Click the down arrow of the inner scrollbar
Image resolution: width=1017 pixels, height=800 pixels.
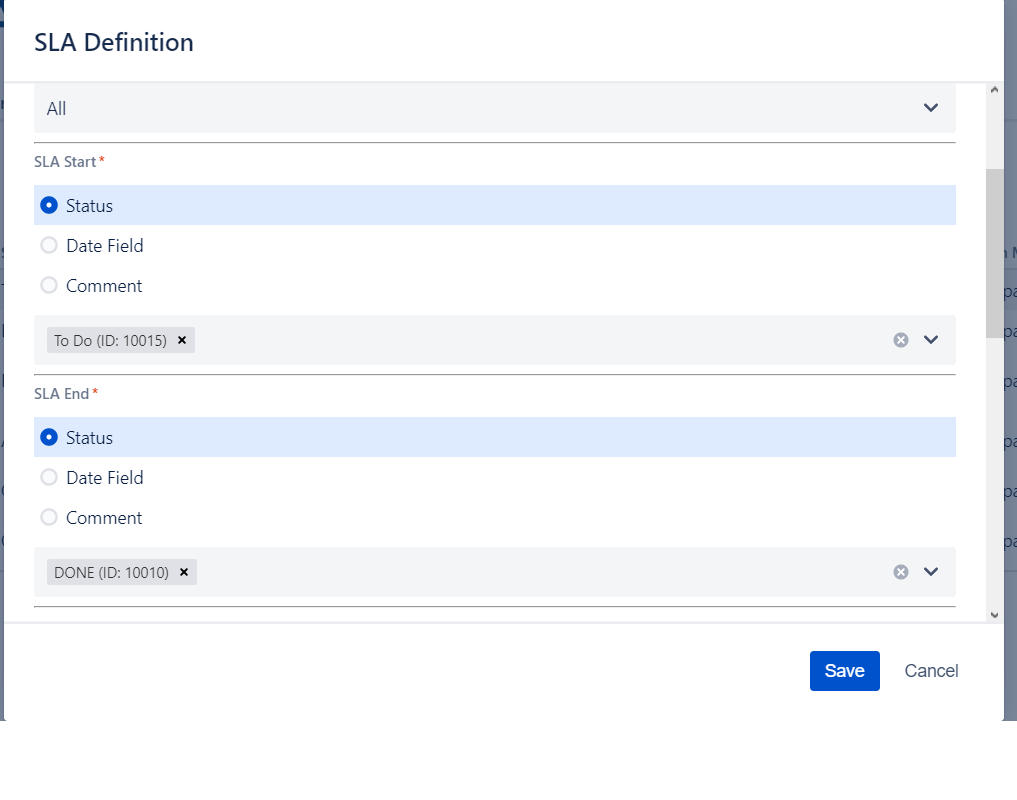(x=992, y=615)
